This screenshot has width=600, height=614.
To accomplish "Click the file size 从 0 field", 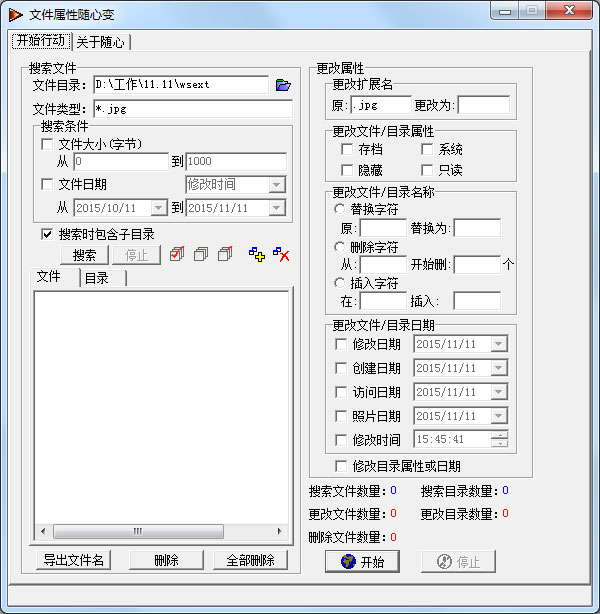I will tap(121, 161).
